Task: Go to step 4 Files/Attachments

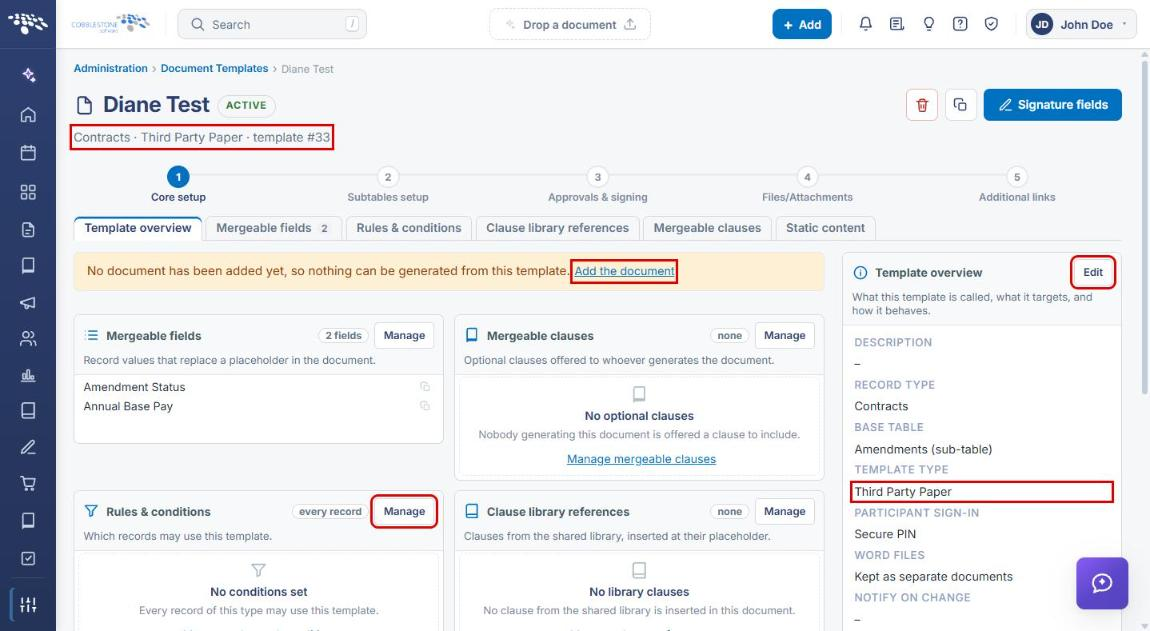Action: 807,185
